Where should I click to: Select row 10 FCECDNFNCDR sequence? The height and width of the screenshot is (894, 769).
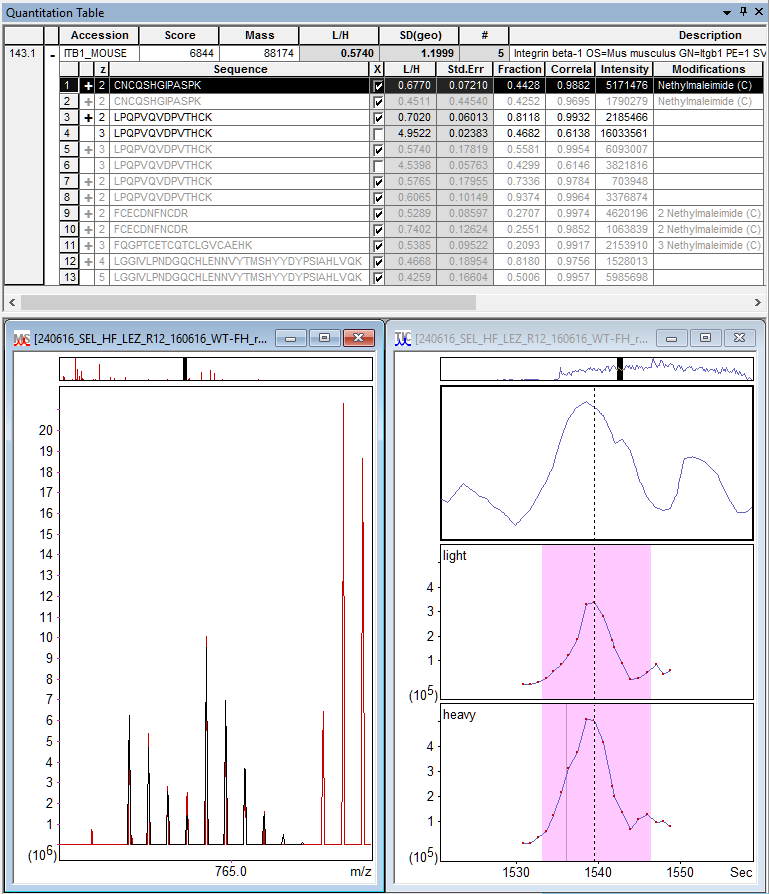[239, 229]
